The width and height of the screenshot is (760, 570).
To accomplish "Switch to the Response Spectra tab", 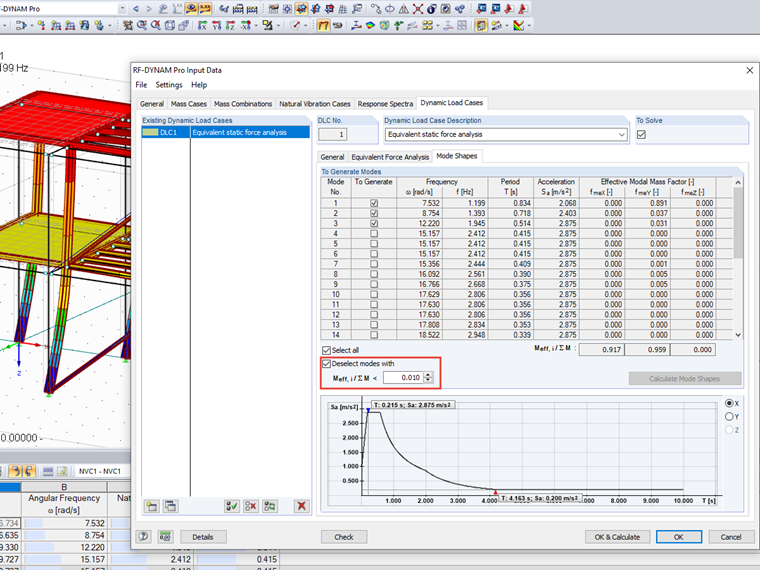I will coord(385,103).
